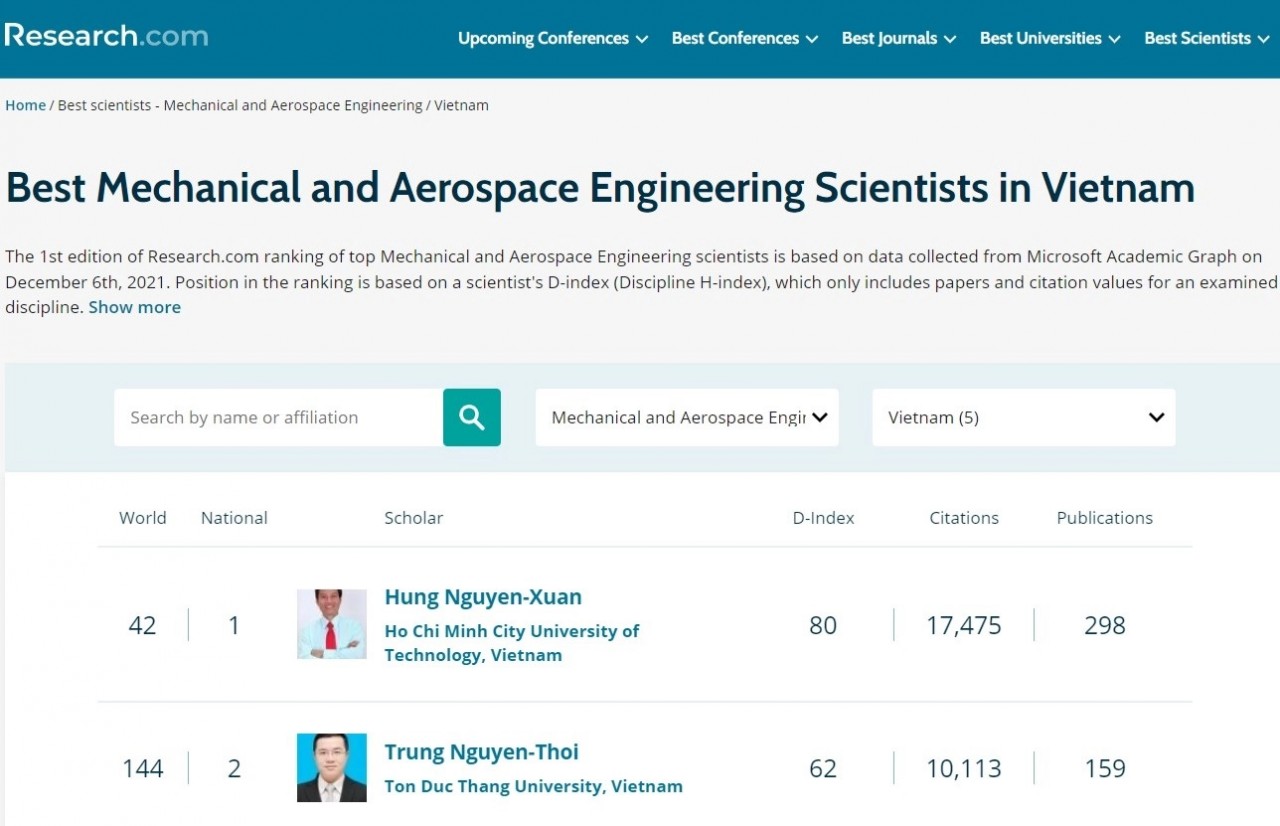Click the D-Index column header

point(823,518)
